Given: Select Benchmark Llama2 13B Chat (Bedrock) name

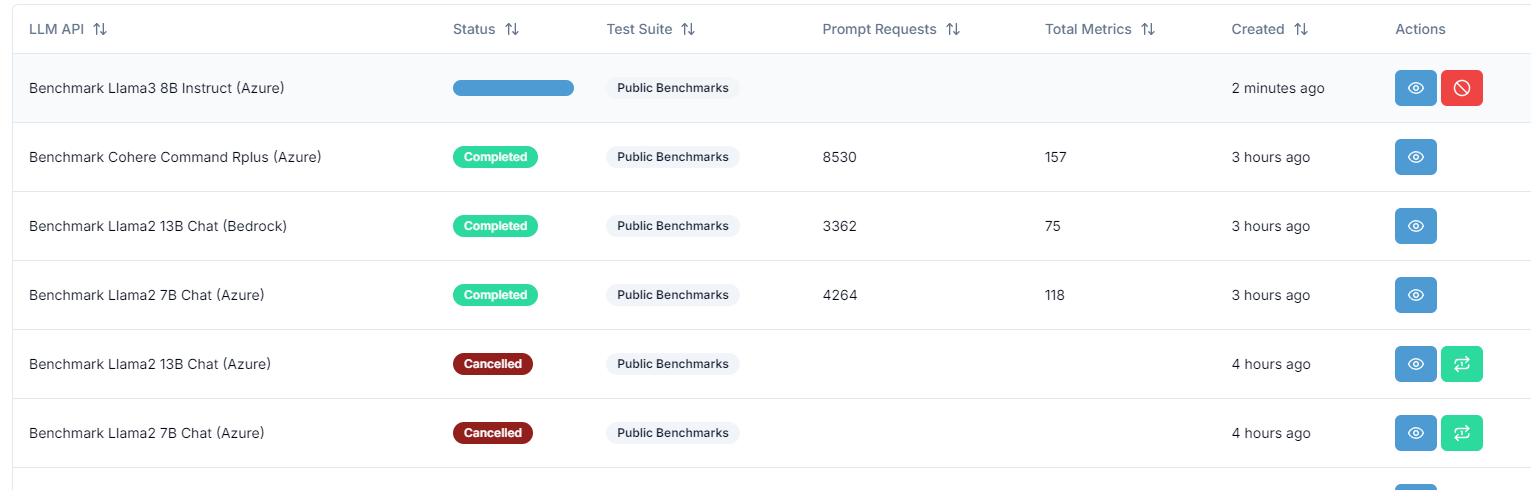Looking at the screenshot, I should pyautogui.click(x=158, y=226).
